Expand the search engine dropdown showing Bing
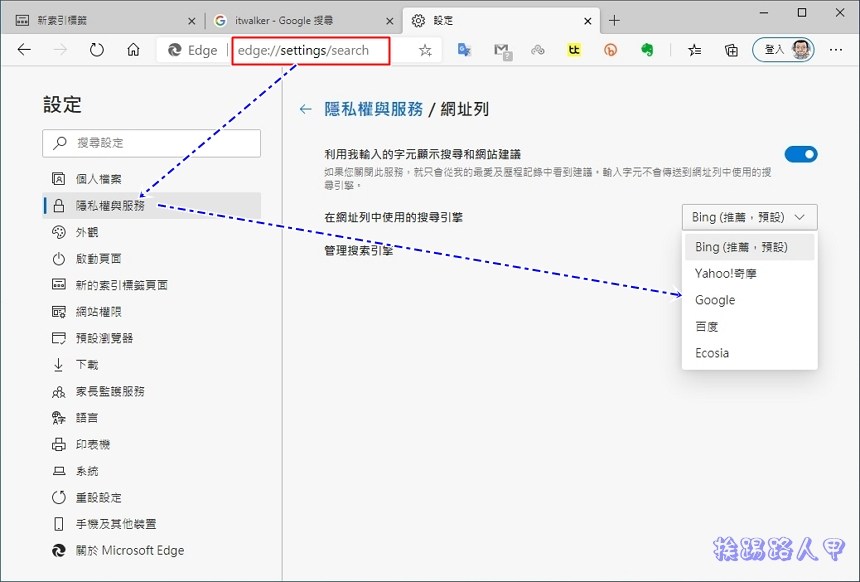Image resolution: width=860 pixels, height=582 pixels. click(x=749, y=217)
